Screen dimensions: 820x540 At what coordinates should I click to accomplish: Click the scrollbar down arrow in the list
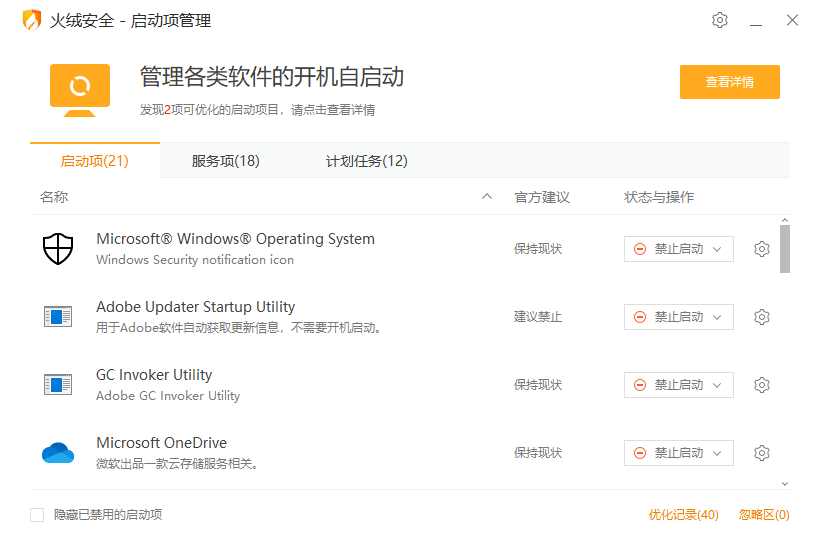coord(784,484)
